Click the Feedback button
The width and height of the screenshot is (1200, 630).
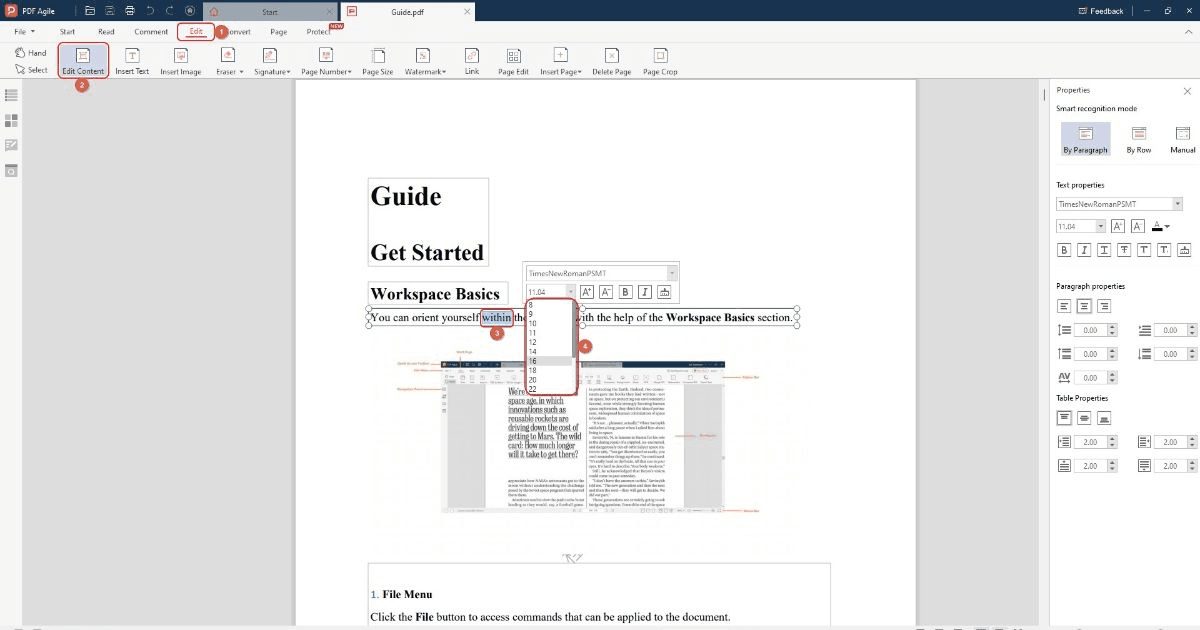click(x=1101, y=11)
